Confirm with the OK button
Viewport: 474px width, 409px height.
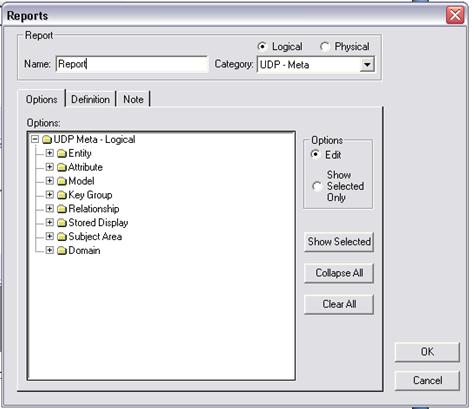[427, 352]
